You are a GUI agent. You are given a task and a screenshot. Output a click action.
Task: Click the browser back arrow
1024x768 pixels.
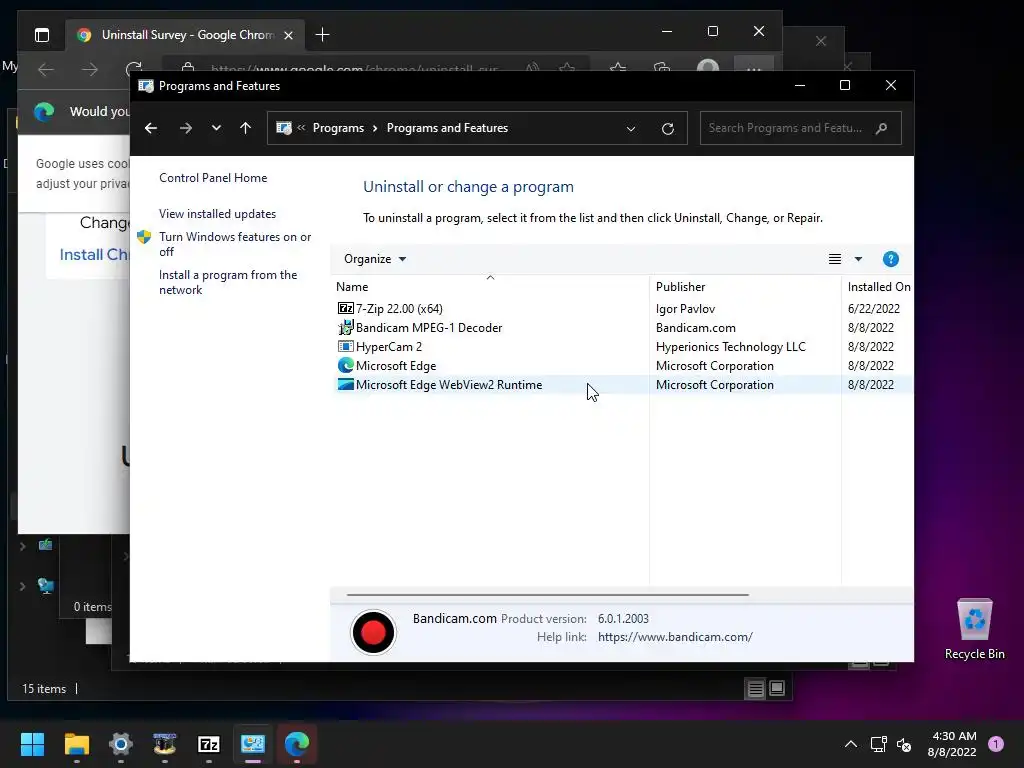[46, 69]
